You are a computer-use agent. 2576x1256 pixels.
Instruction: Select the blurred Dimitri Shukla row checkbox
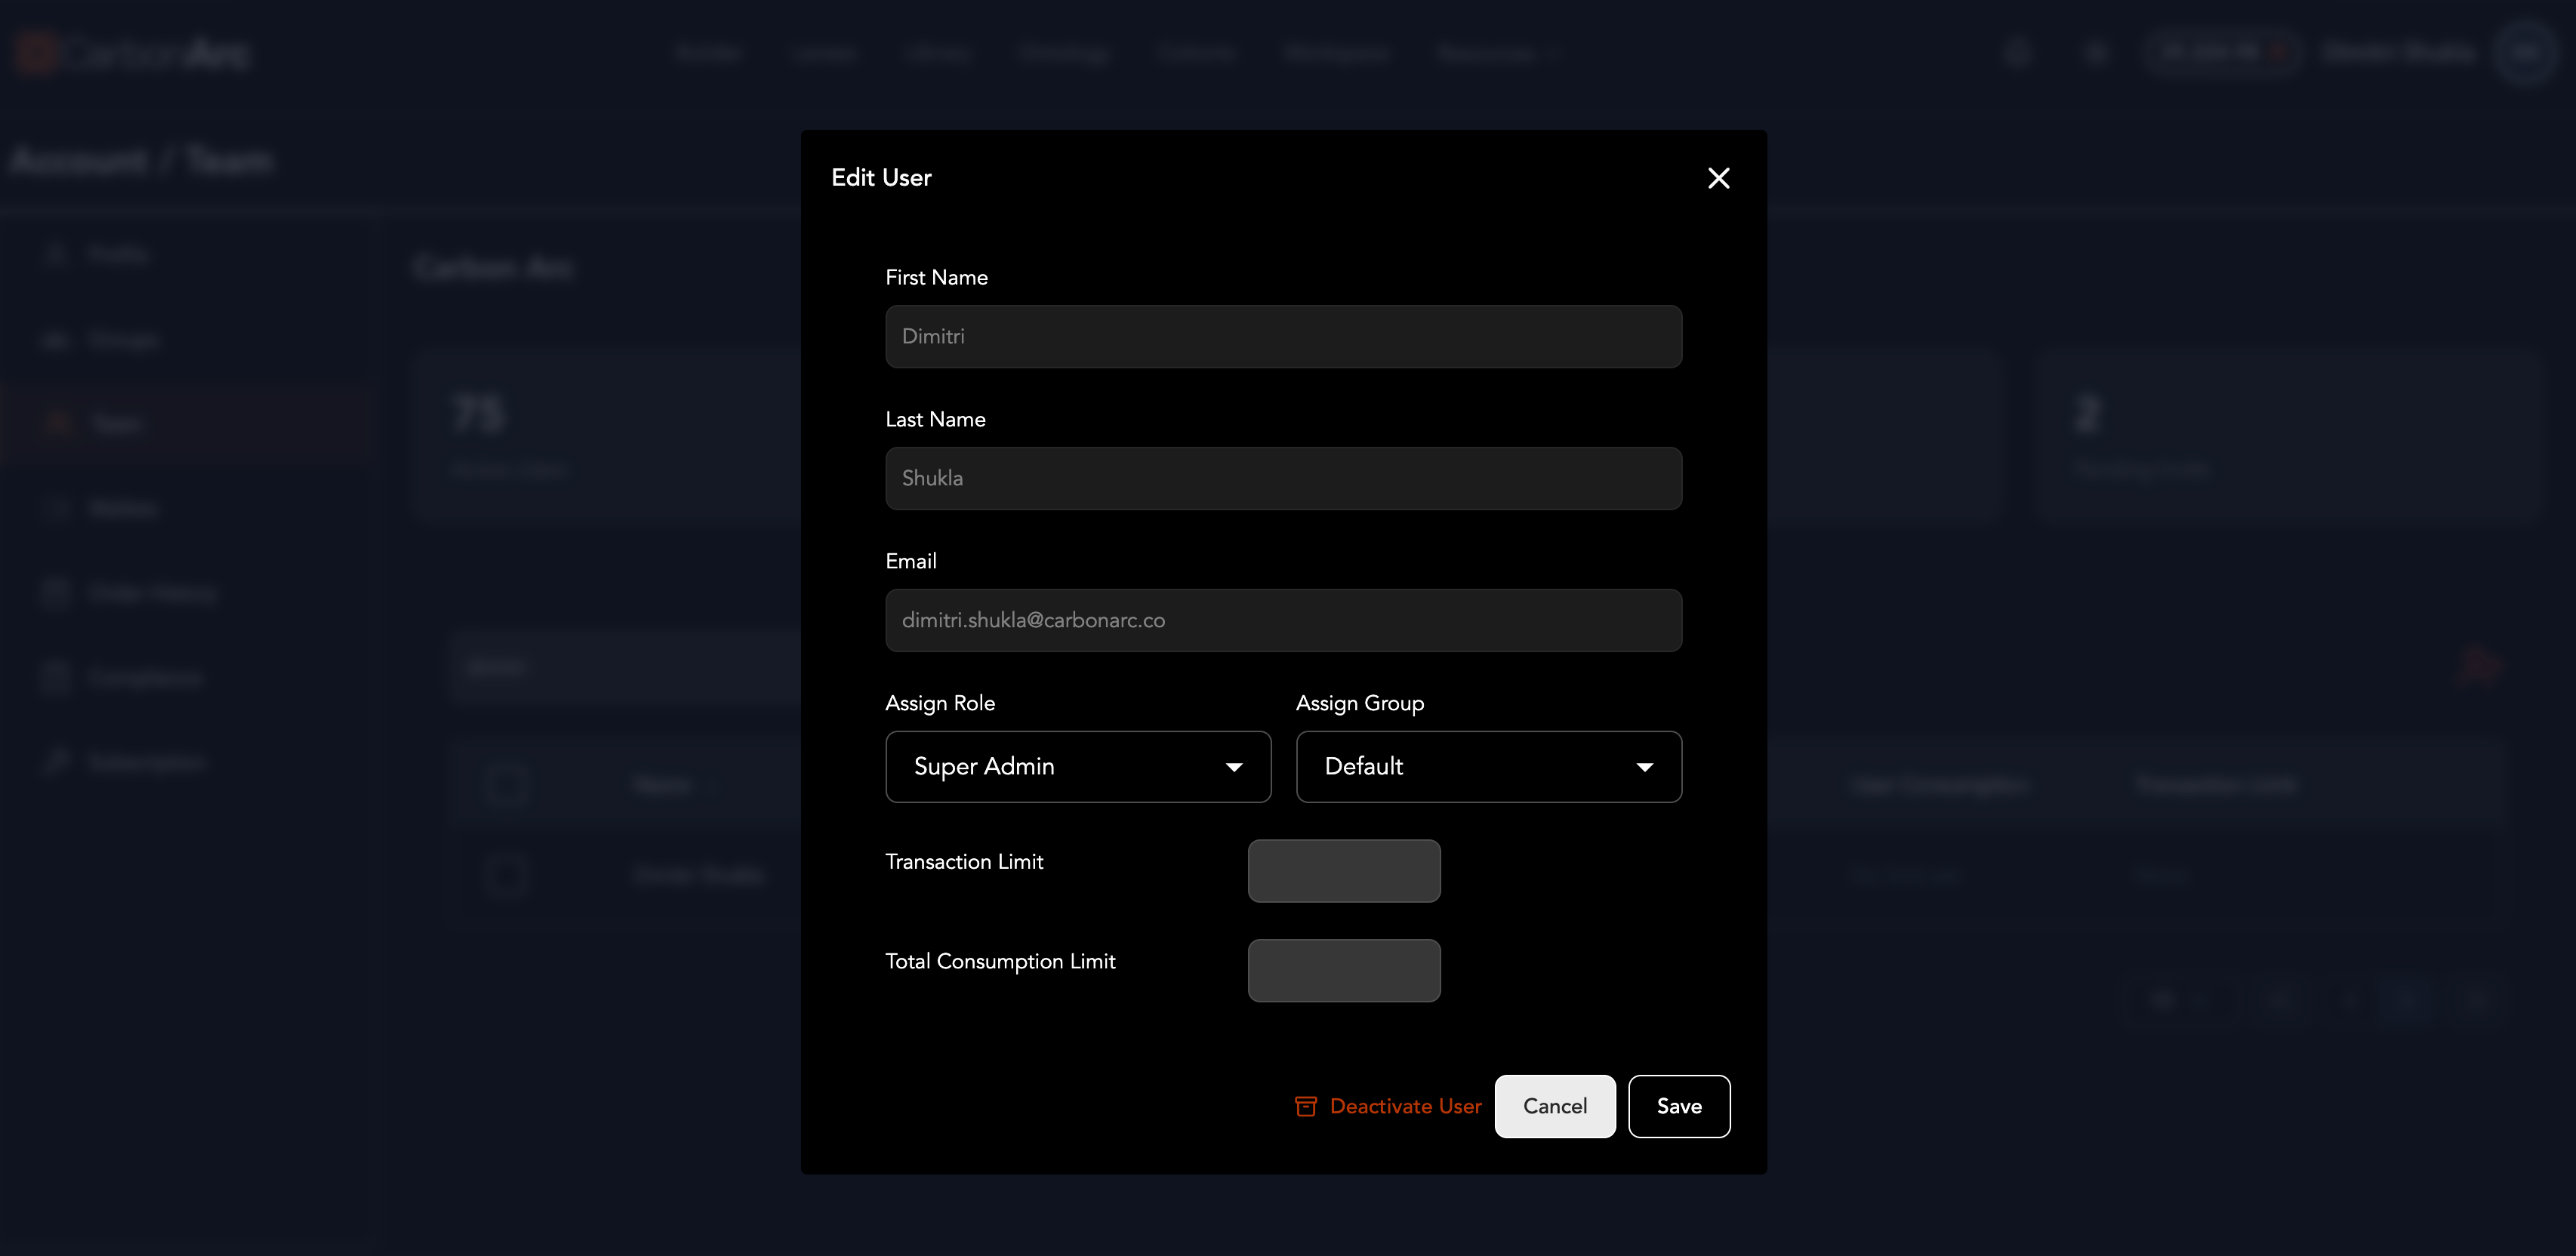506,875
